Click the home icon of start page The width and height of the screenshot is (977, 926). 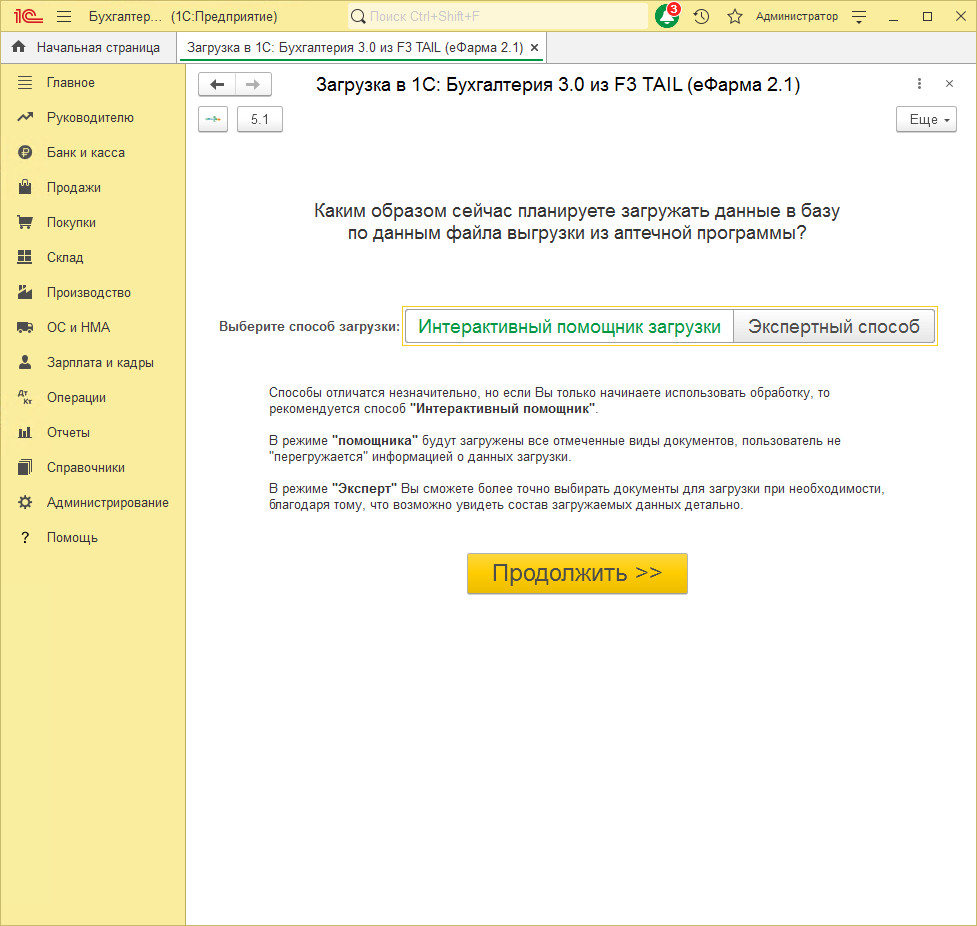click(x=19, y=47)
